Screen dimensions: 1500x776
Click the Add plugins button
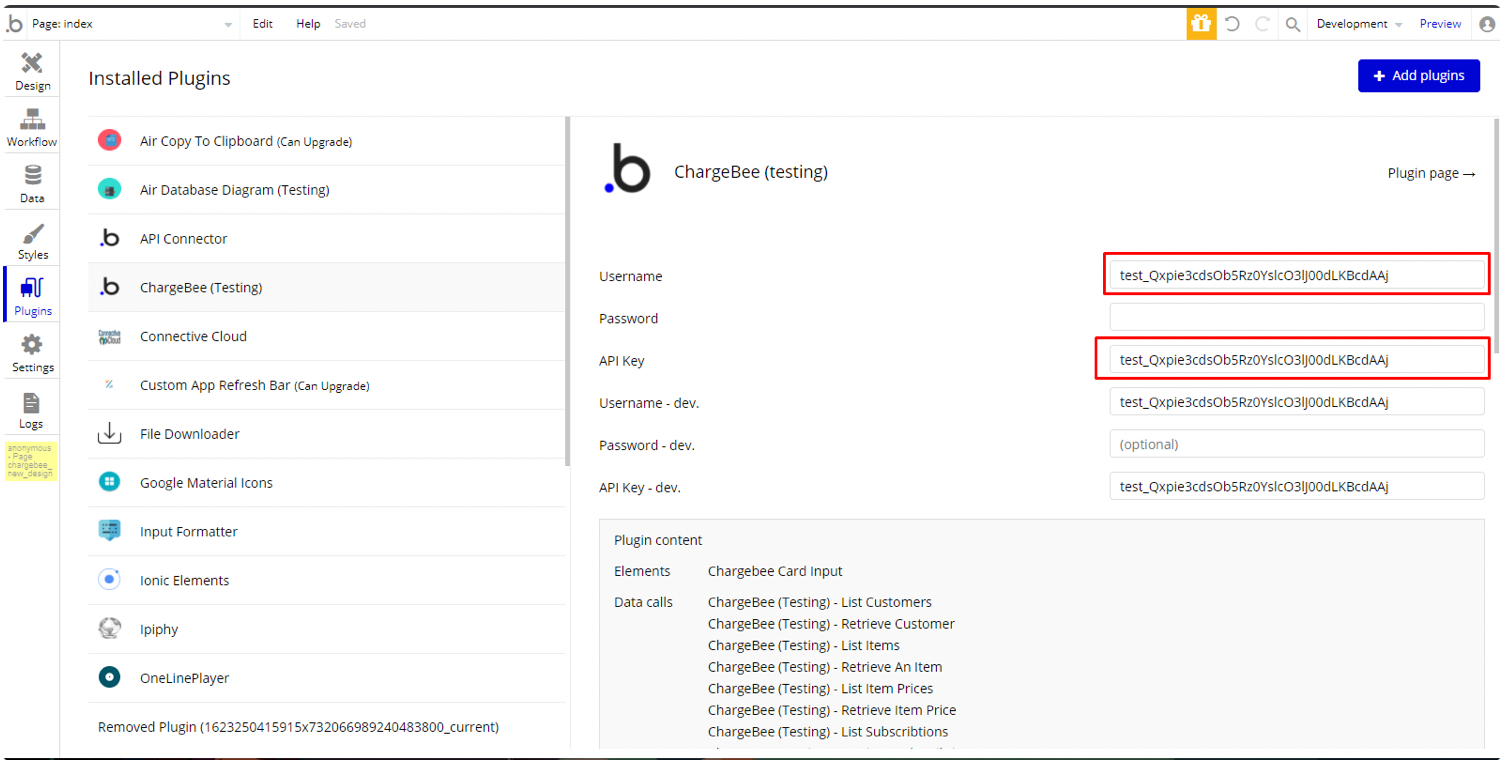point(1418,76)
